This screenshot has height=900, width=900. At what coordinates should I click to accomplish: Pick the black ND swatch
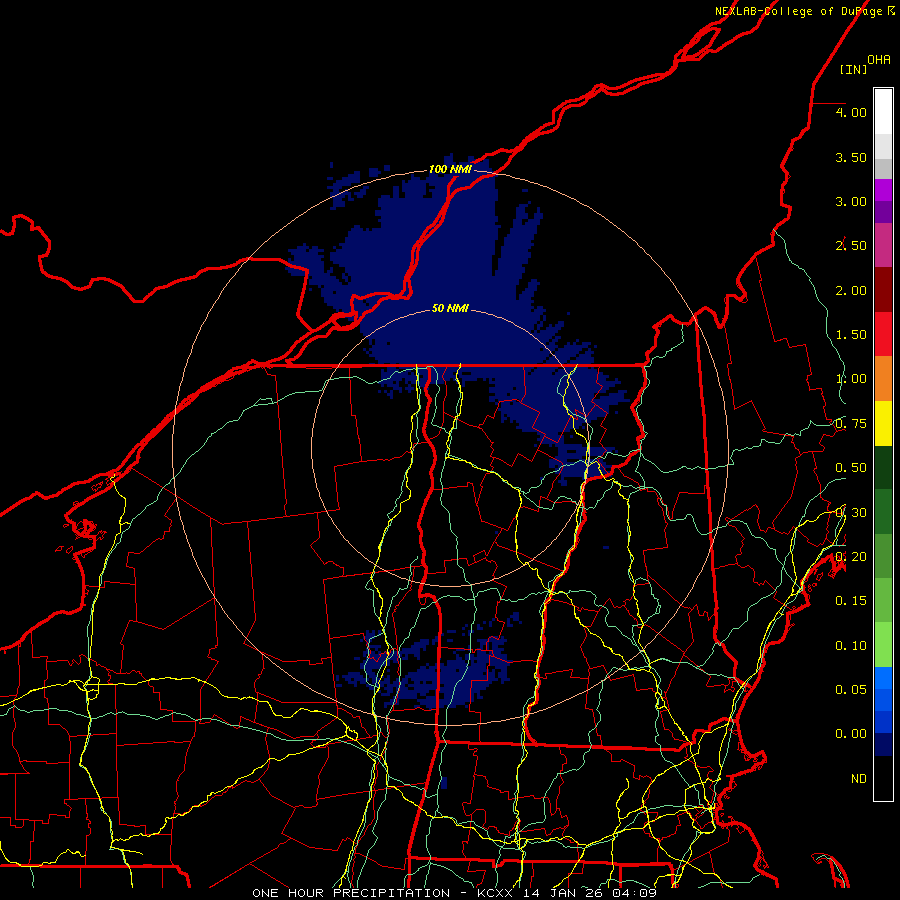click(883, 778)
